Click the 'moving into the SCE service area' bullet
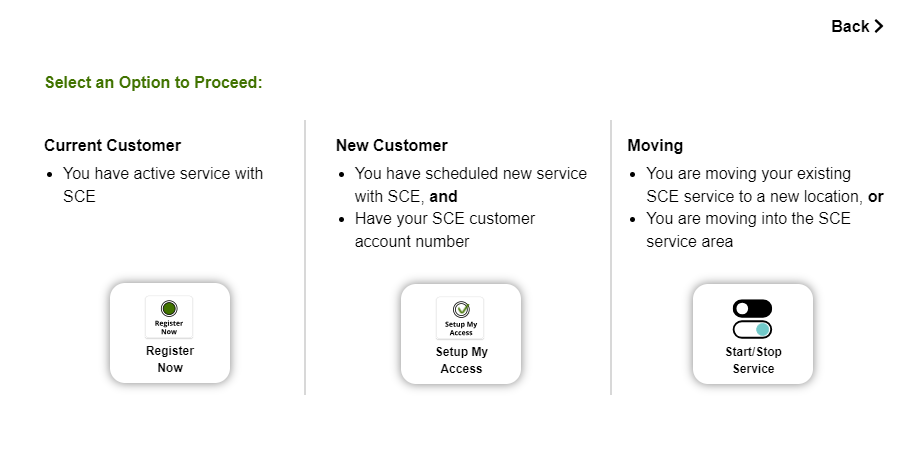The width and height of the screenshot is (921, 457). click(748, 230)
